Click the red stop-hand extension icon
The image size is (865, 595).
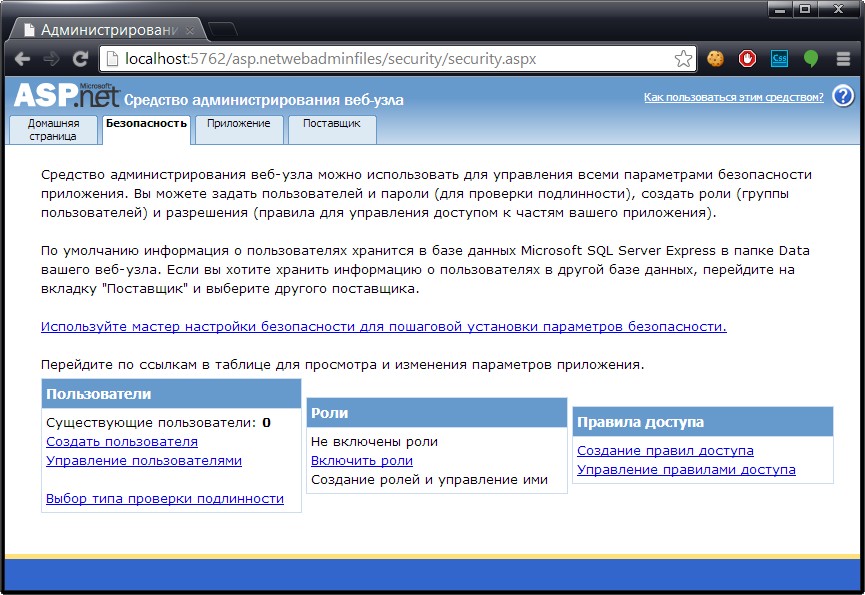(x=747, y=58)
